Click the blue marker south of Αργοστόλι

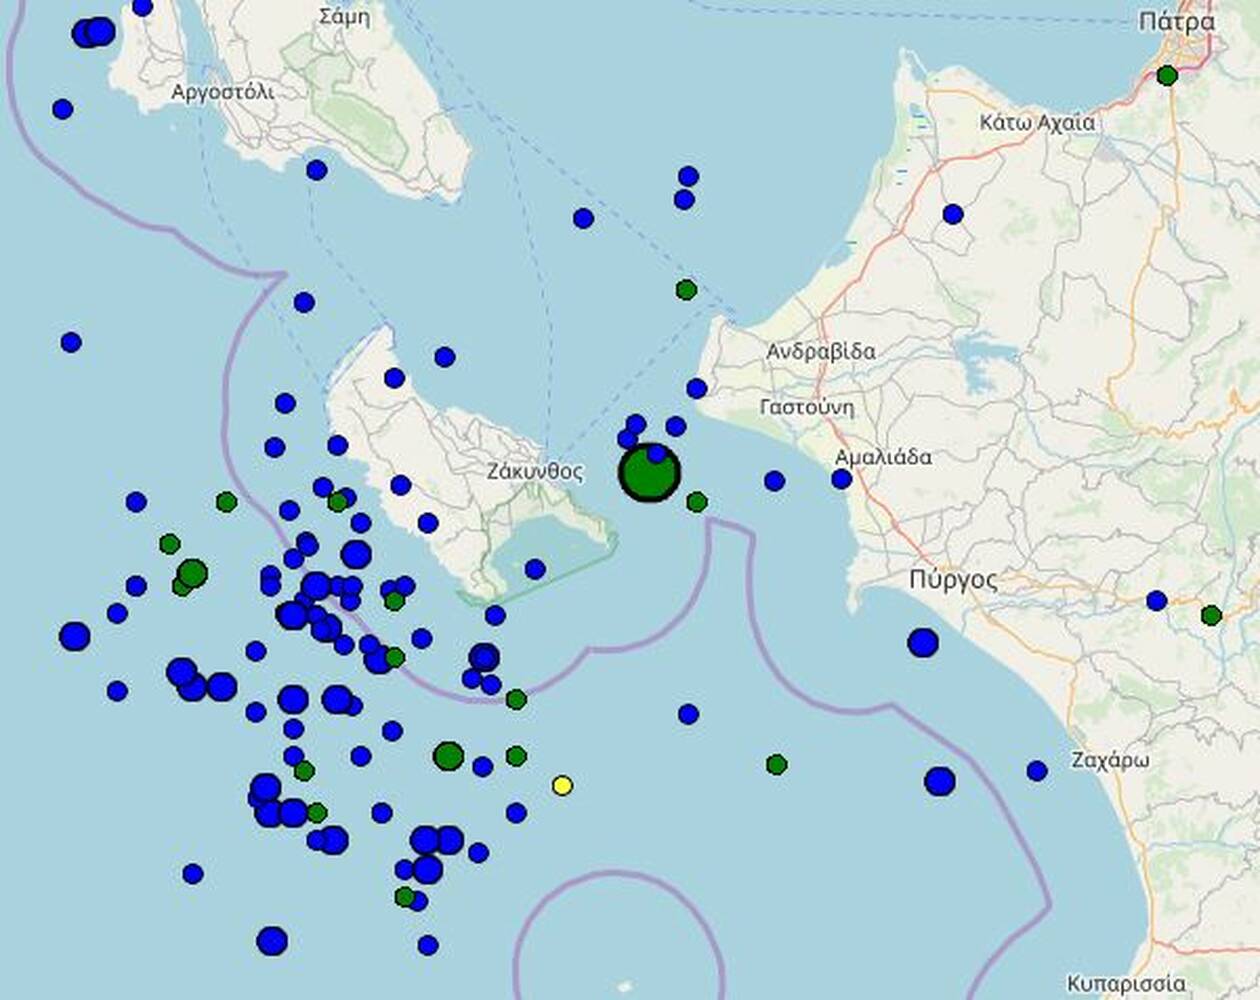point(316,170)
